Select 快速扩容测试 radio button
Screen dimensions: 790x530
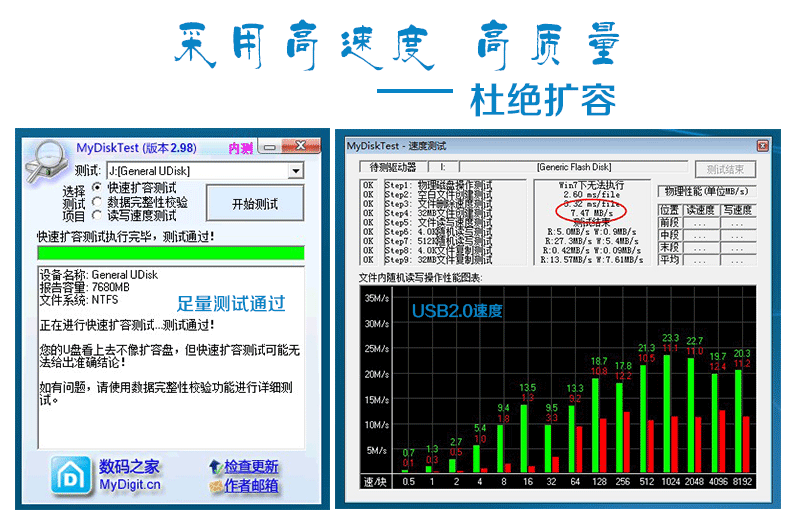coord(97,187)
